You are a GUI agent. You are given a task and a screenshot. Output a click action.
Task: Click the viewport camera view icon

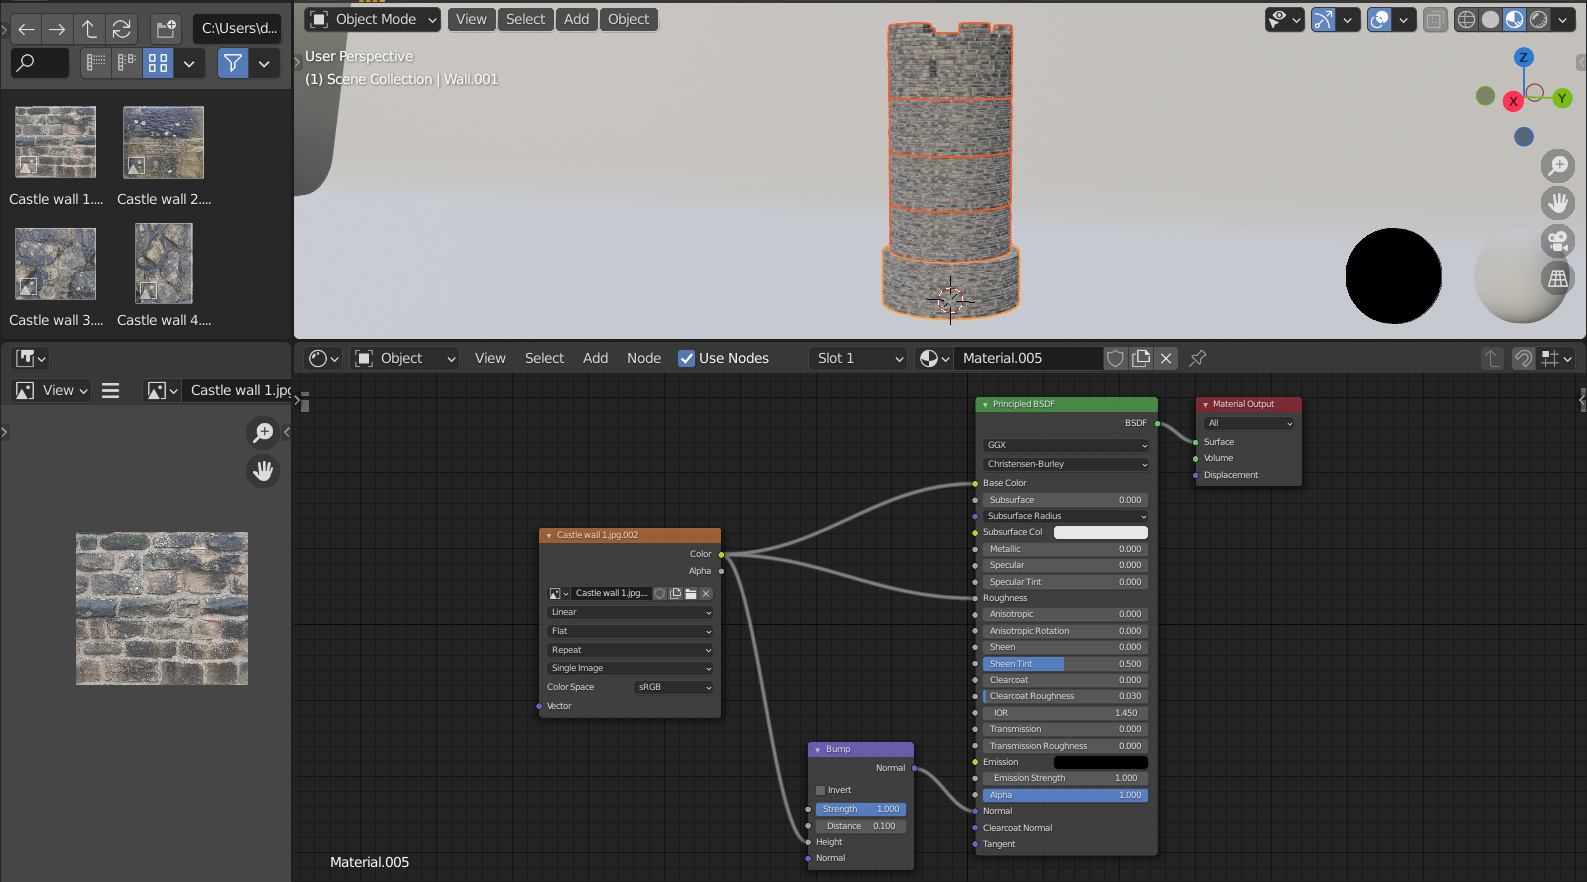point(1557,241)
